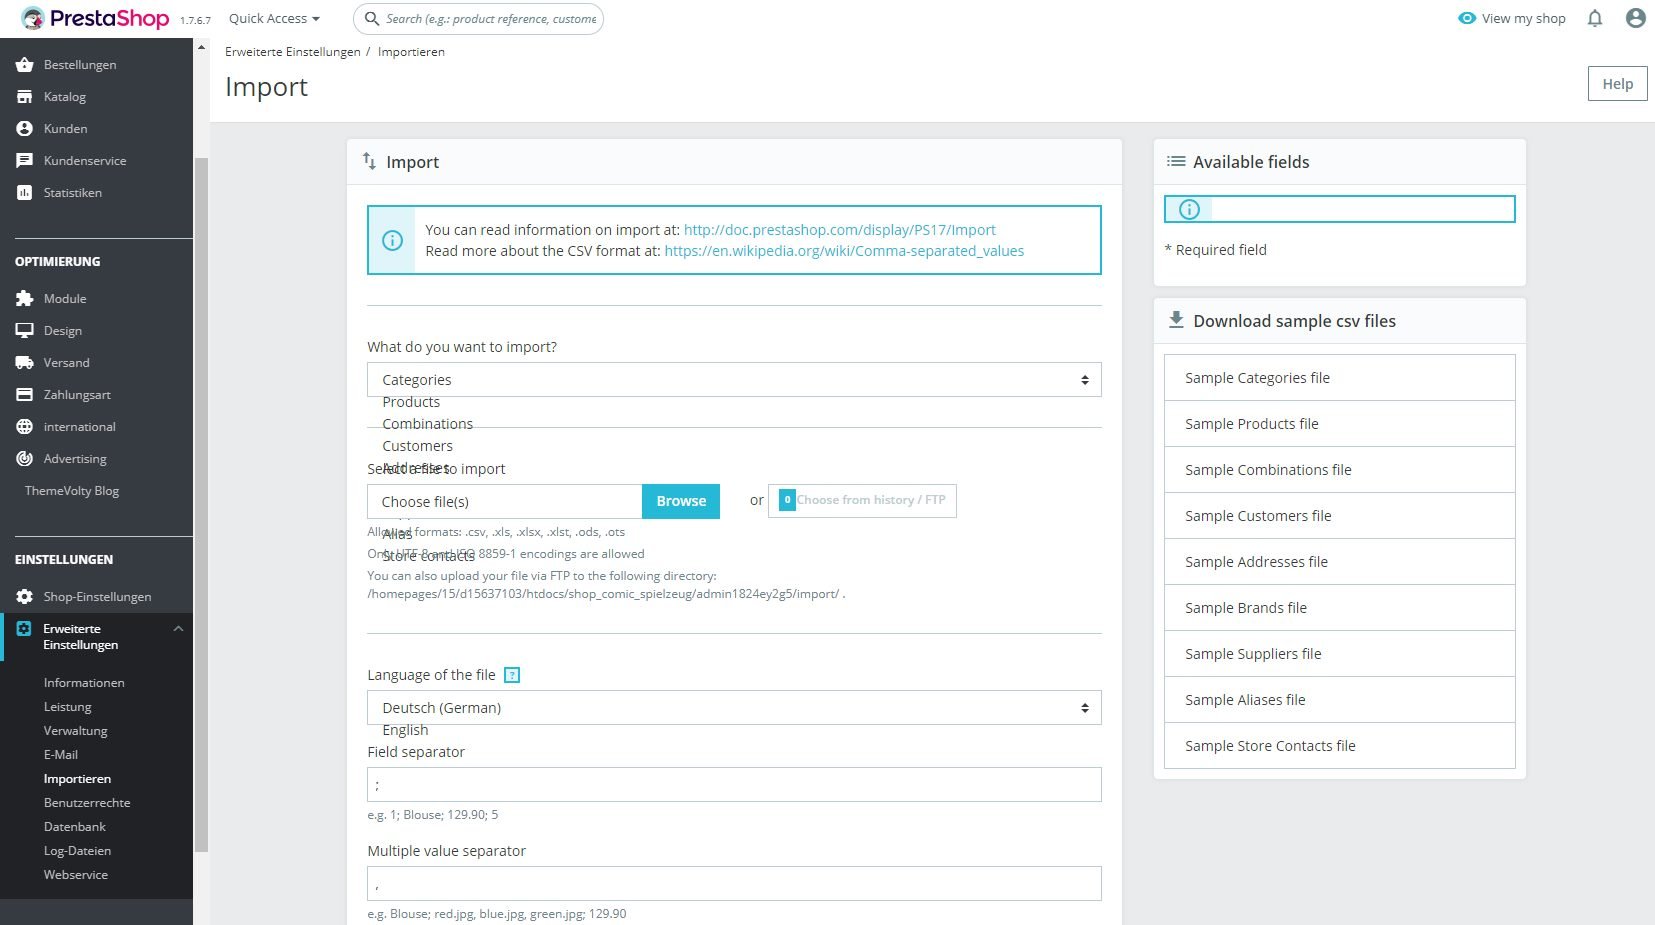Viewport: 1655px width, 925px height.
Task: Click the PrestaShop logo
Action: pos(95,18)
